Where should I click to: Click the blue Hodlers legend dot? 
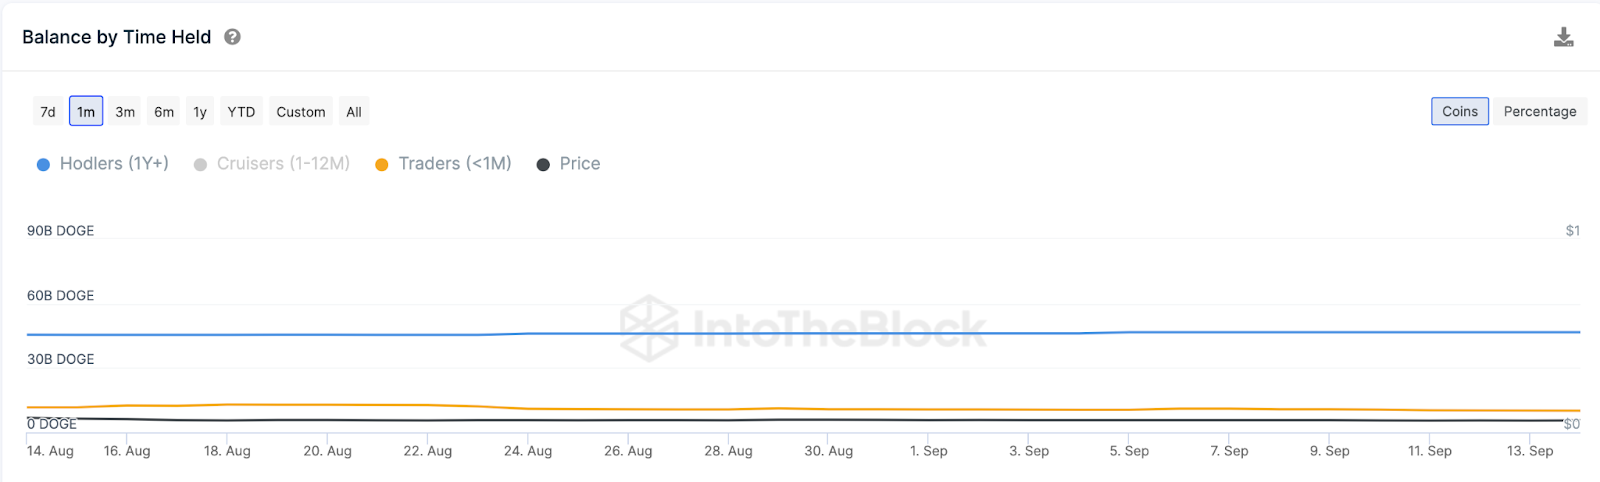43,165
